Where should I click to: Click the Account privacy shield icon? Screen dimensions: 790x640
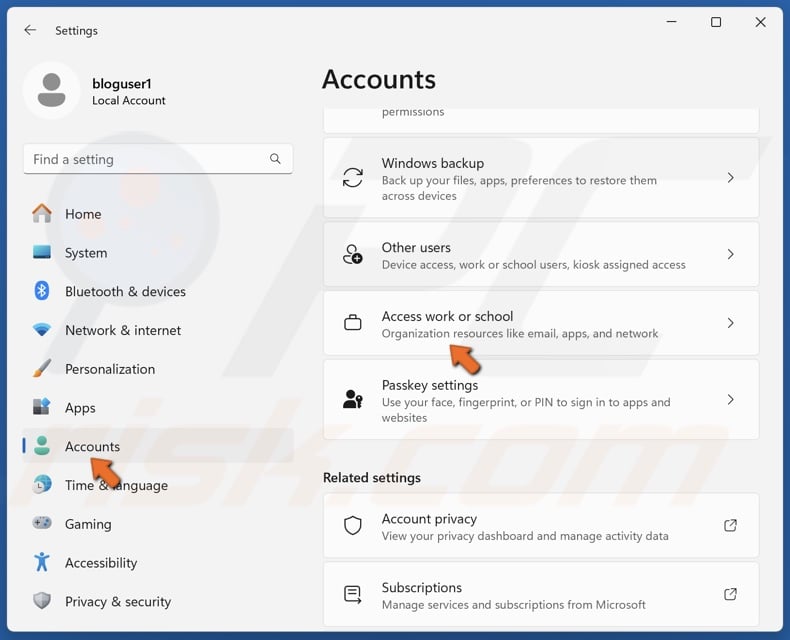pyautogui.click(x=353, y=526)
